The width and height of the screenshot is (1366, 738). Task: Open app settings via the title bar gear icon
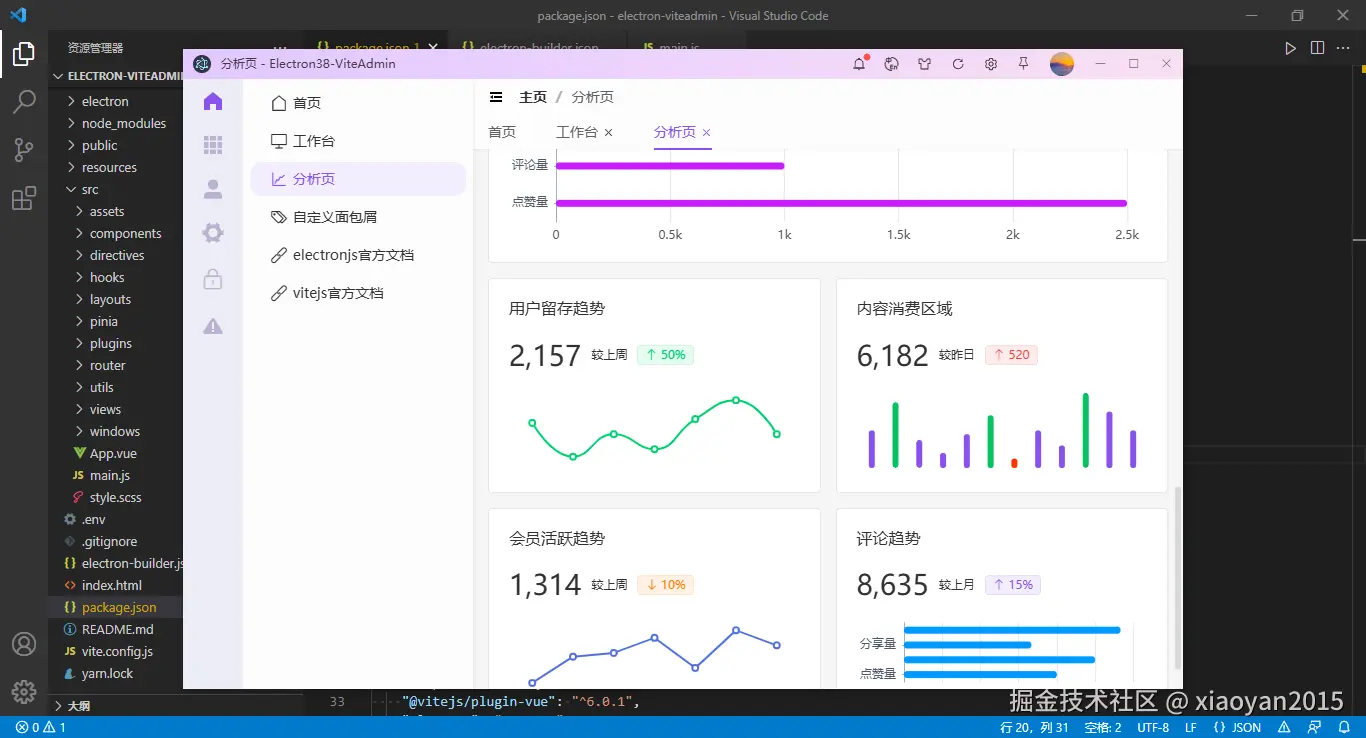990,63
